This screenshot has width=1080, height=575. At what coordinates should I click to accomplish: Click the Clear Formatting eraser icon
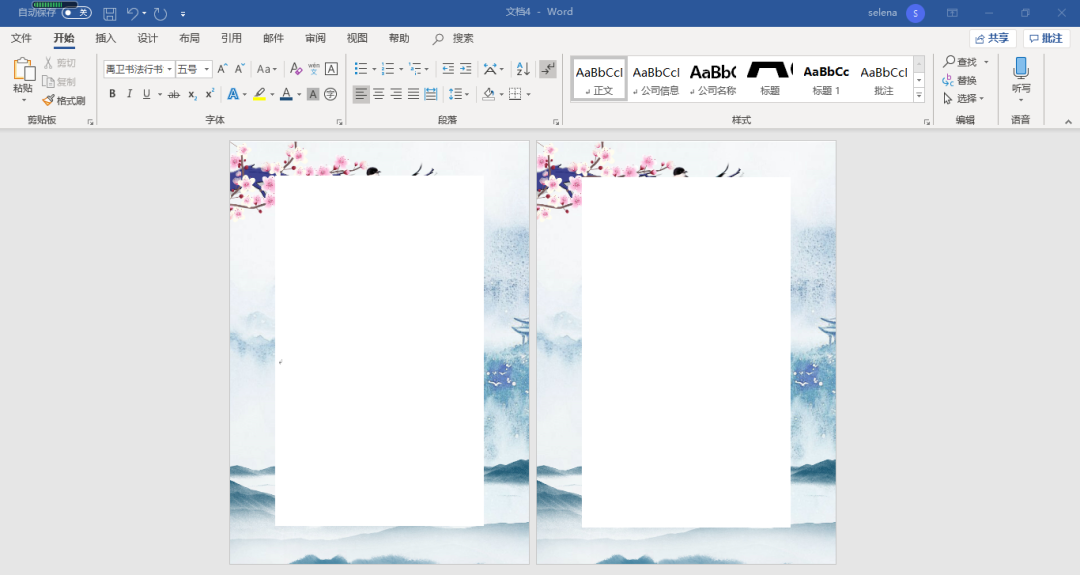pos(296,69)
